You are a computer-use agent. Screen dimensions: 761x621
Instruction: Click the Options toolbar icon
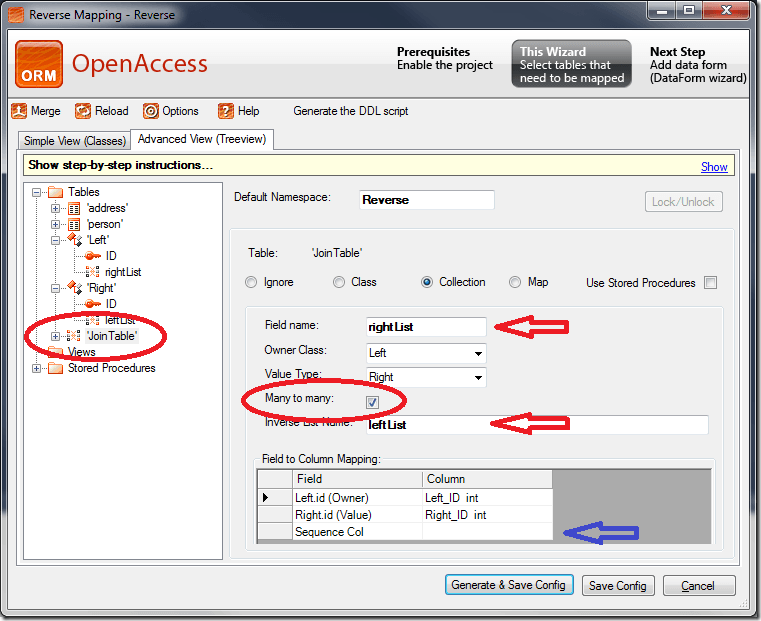150,111
